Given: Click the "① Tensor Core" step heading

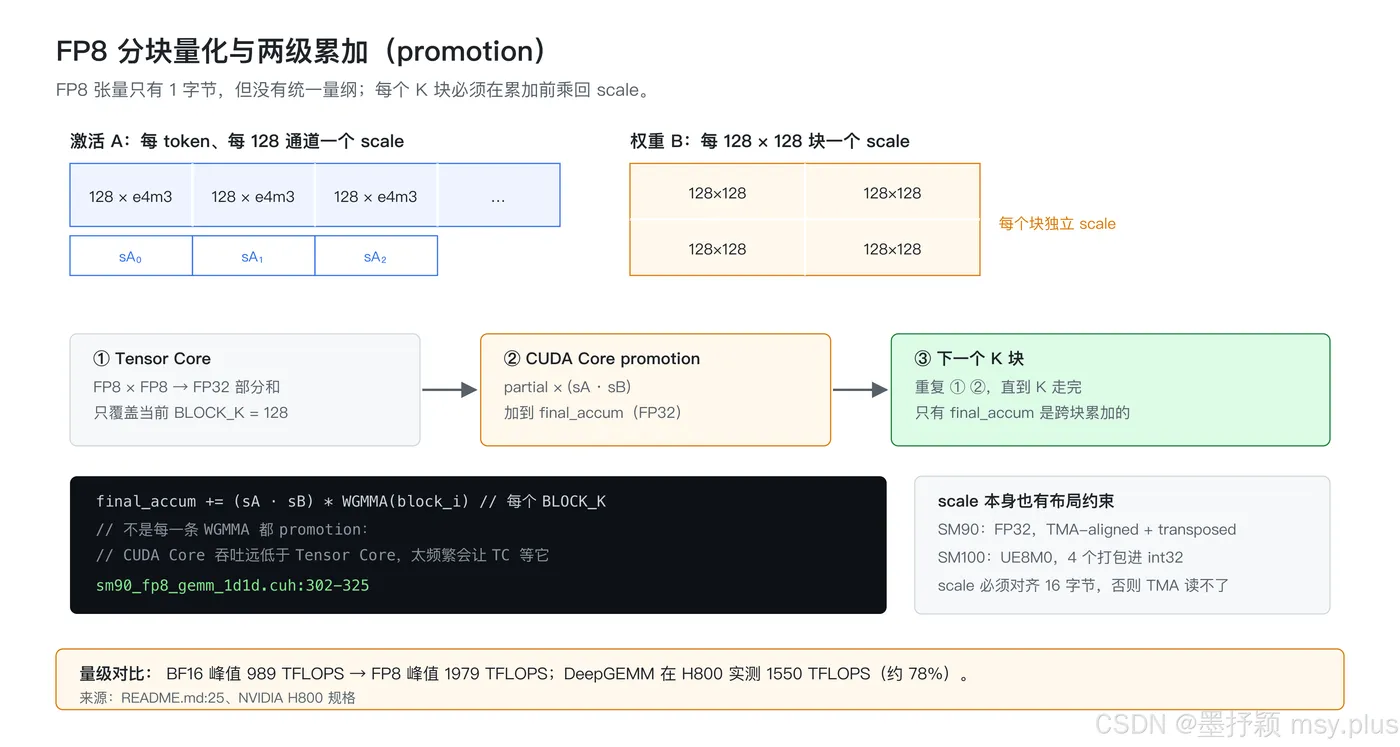Looking at the screenshot, I should tap(152, 359).
